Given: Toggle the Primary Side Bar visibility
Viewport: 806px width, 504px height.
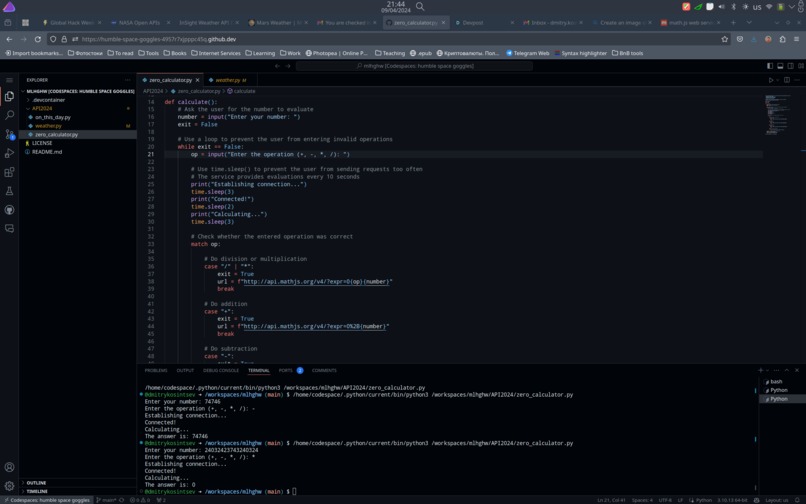Looking at the screenshot, I should (770, 66).
